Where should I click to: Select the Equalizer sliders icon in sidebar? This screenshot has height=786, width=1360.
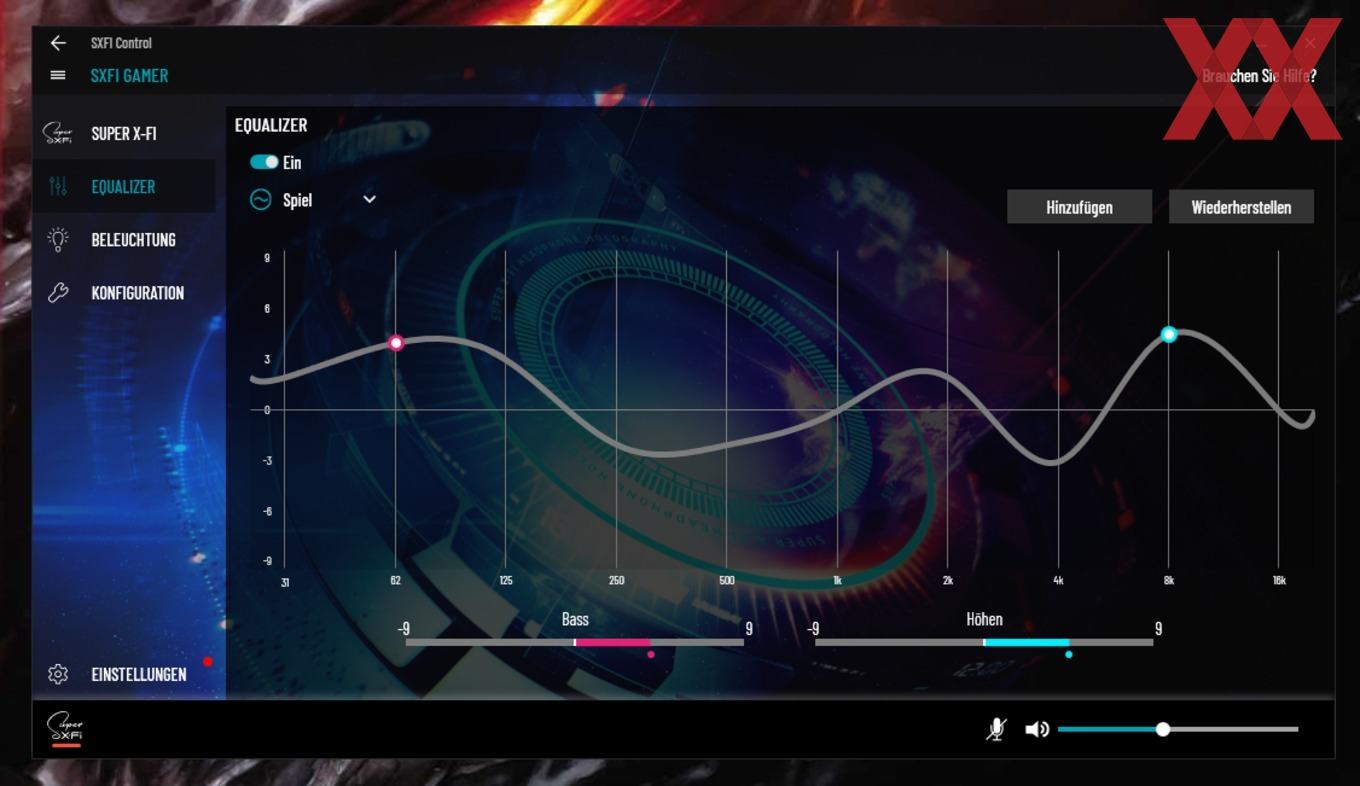coord(58,186)
